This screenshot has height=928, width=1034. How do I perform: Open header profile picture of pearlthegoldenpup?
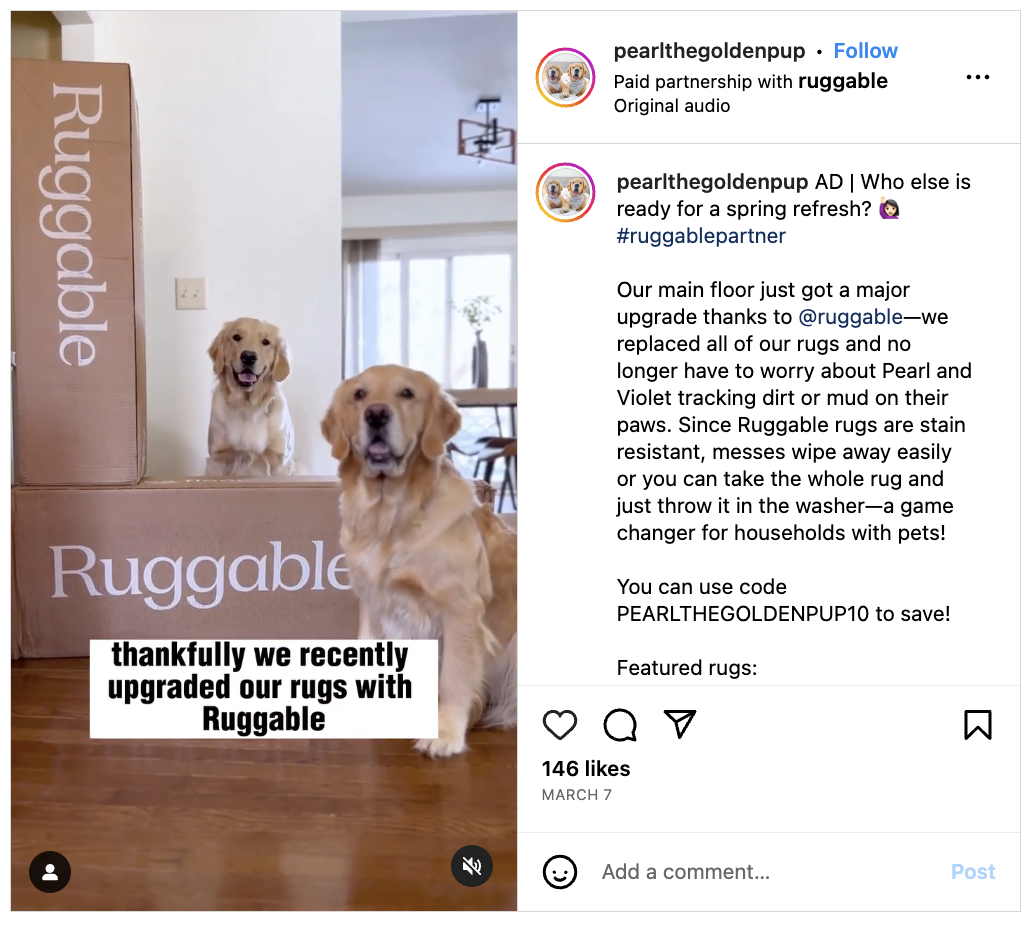point(565,78)
